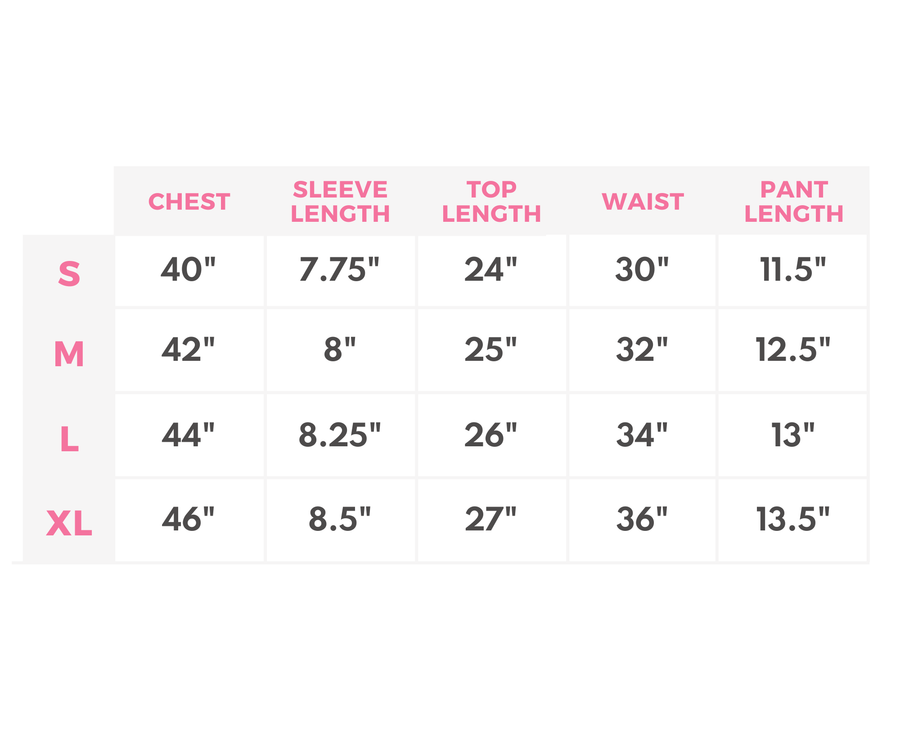Viewport: 900px width, 750px height.
Task: Select the PANT LENGTH column header
Action: [794, 201]
